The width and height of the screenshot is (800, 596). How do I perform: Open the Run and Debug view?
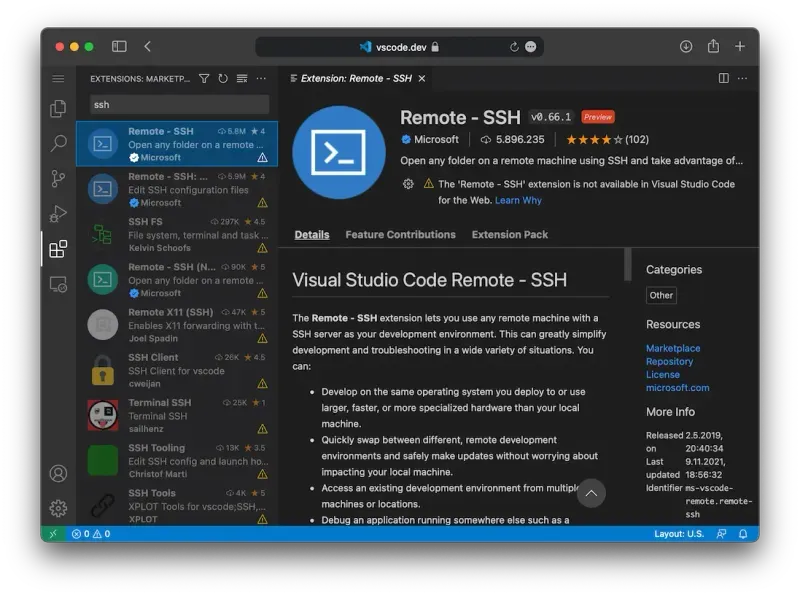[x=58, y=213]
